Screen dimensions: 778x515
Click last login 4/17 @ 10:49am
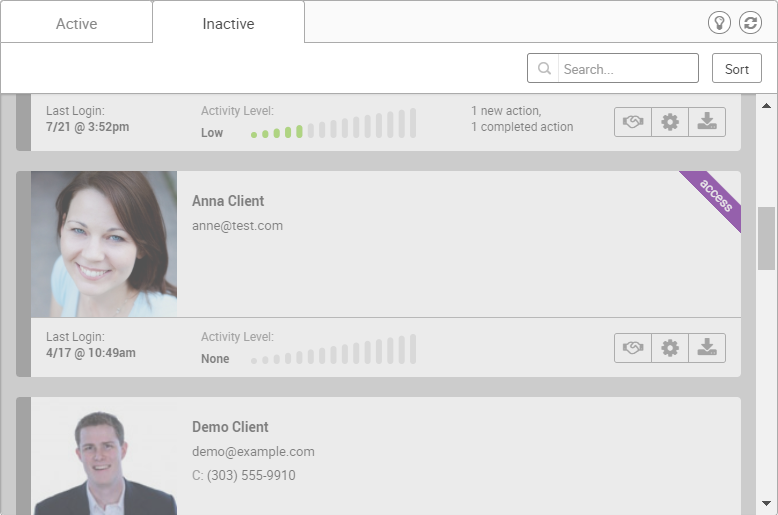[x=91, y=353]
